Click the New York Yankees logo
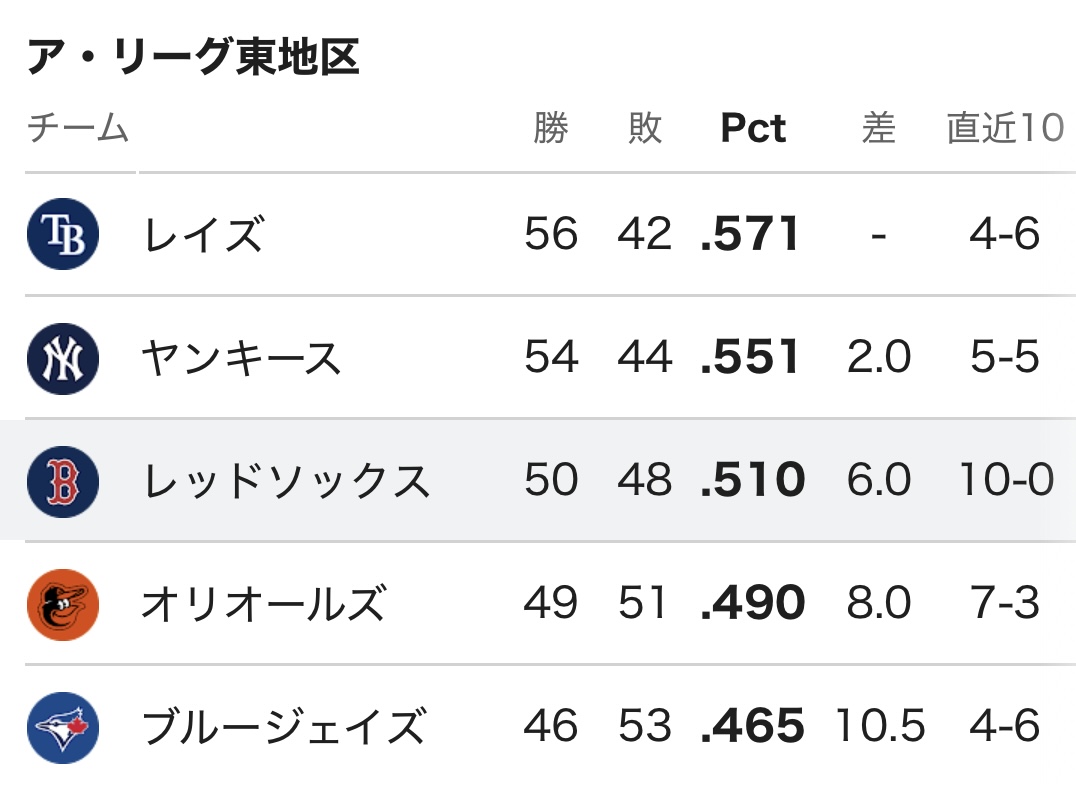Viewport: 1076px width, 807px height. click(63, 358)
